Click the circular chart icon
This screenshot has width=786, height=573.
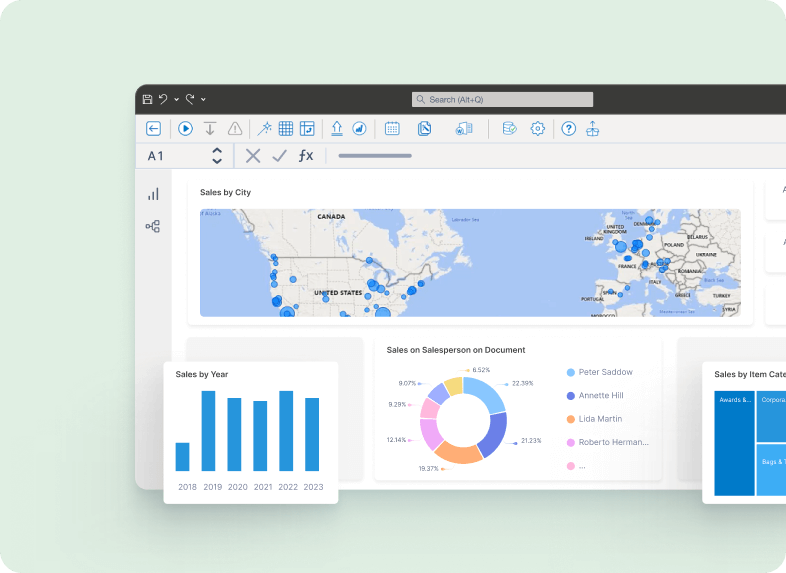click(359, 129)
